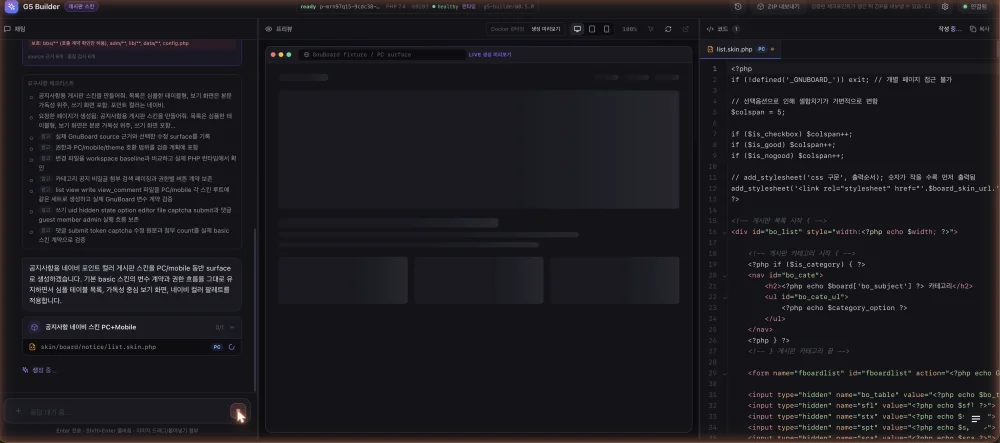Image resolution: width=1000 pixels, height=443 pixels.
Task: Click the code file count badge 1
Action: (x=736, y=29)
